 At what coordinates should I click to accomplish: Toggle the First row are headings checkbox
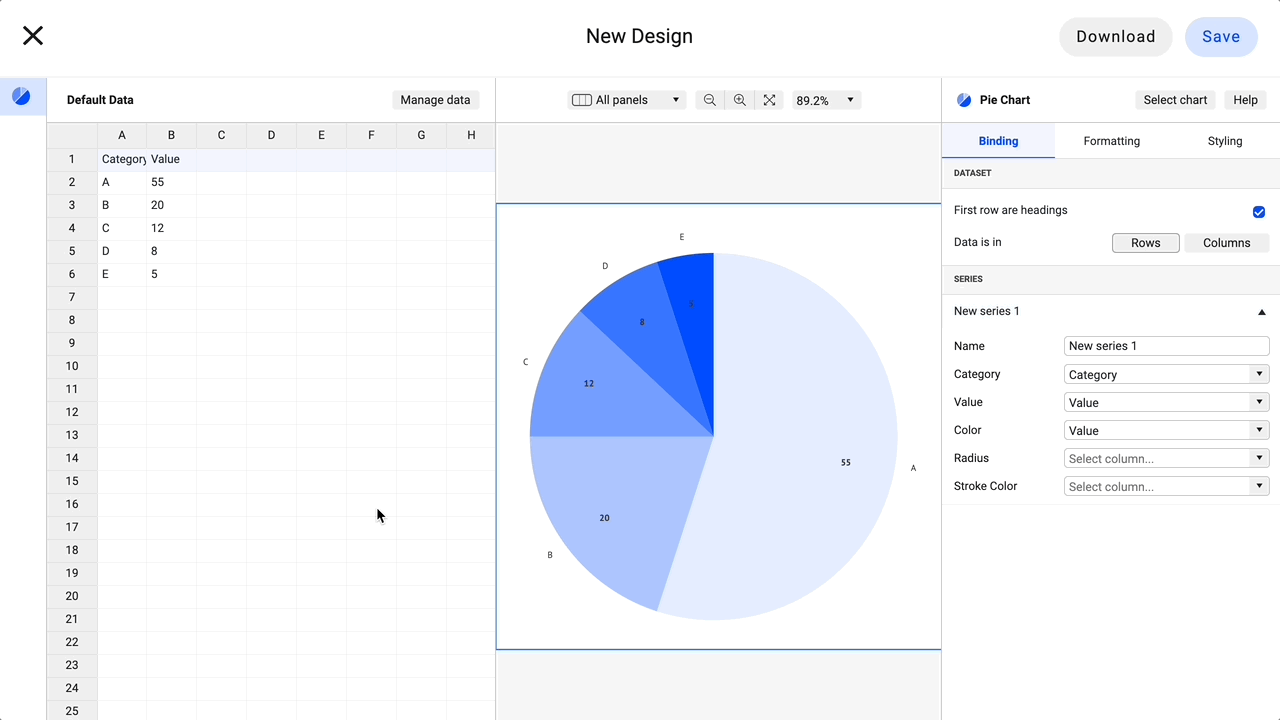pos(1258,212)
